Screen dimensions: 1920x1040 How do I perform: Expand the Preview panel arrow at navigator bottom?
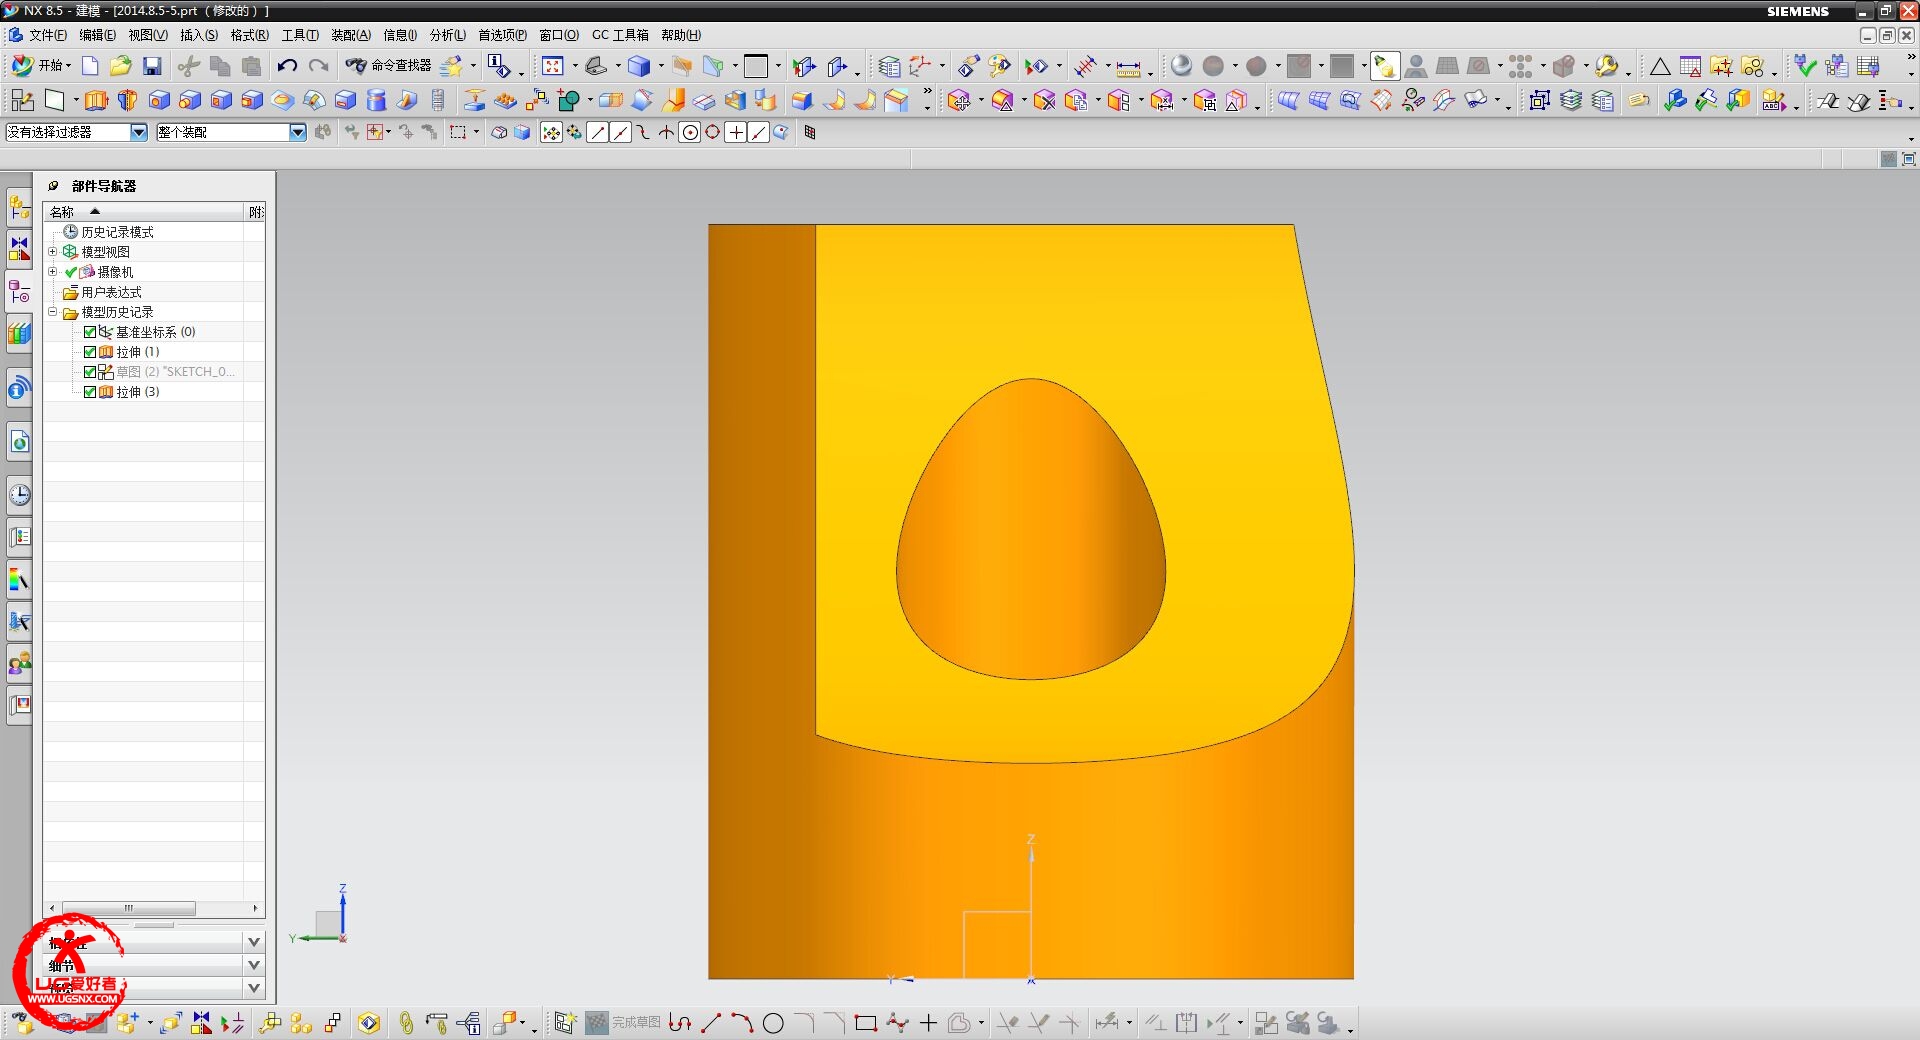tap(254, 988)
